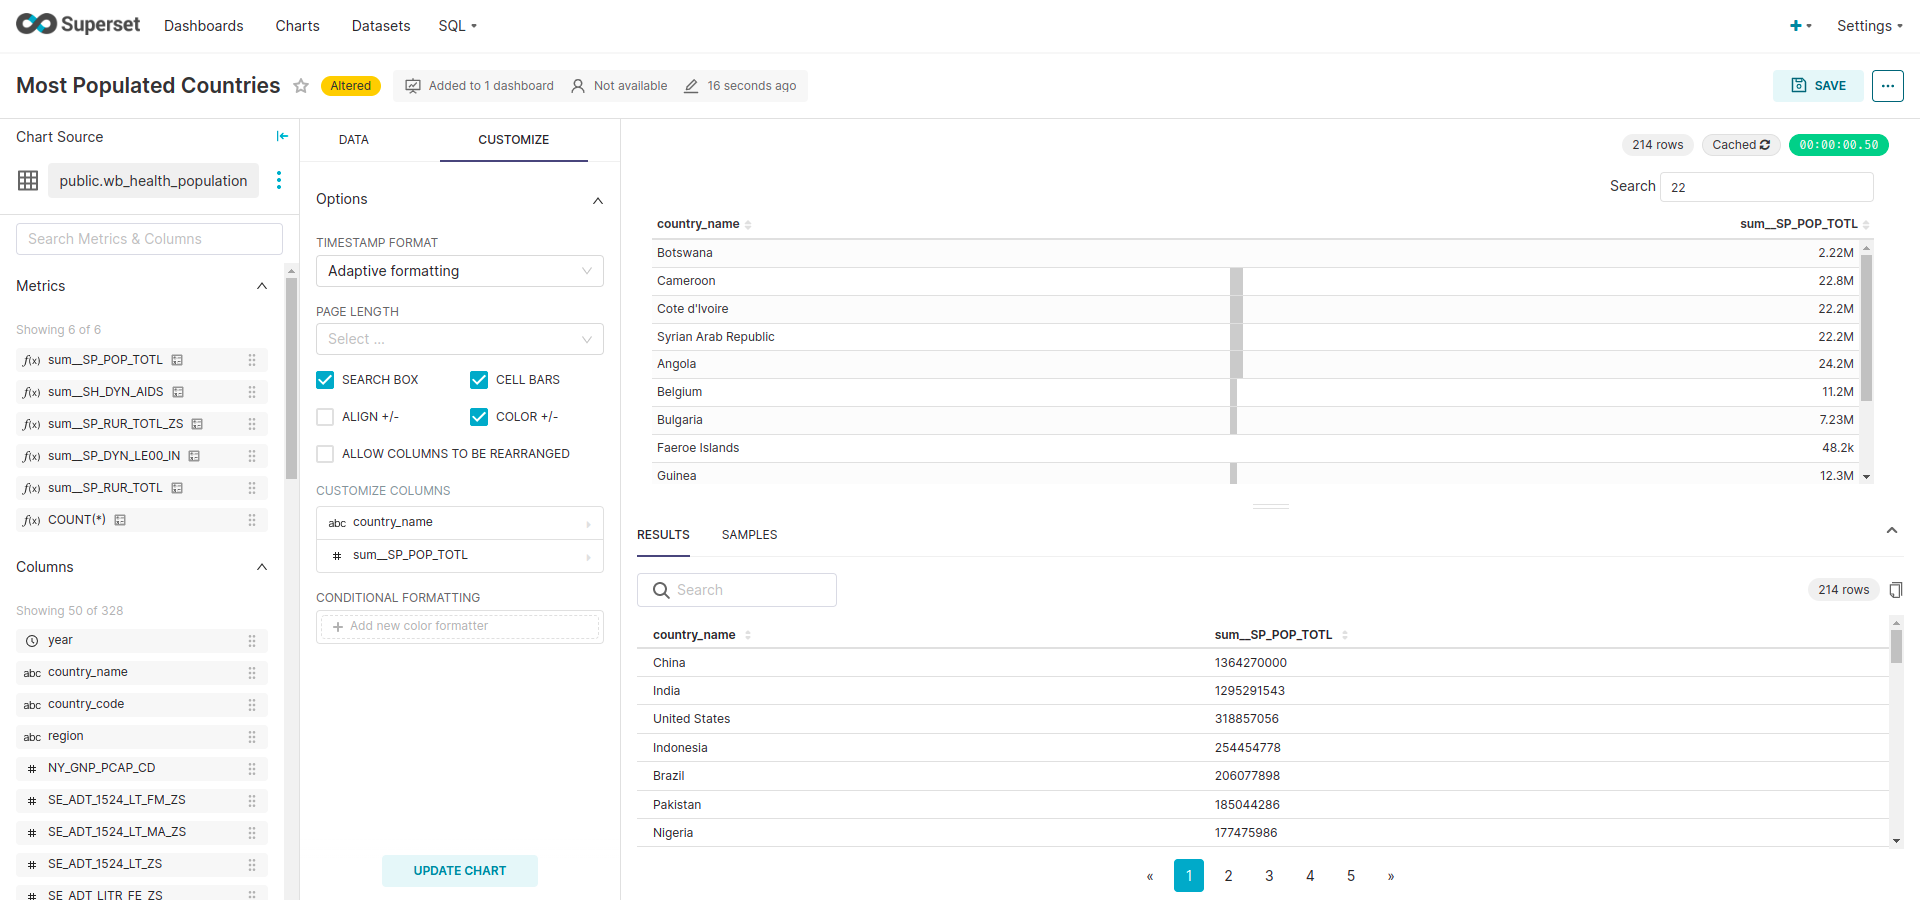
Task: Go to results page 3
Action: tap(1269, 876)
